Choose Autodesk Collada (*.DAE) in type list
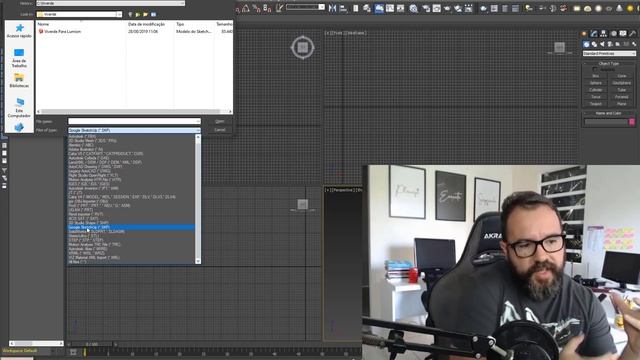The height and width of the screenshot is (360, 640). 131,158
